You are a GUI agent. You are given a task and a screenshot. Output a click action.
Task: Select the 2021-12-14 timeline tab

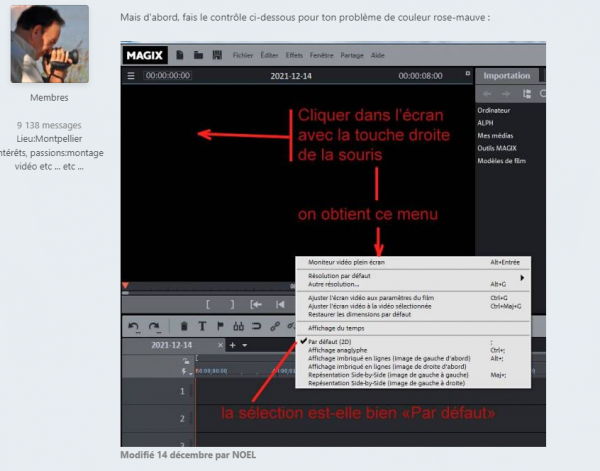point(171,345)
